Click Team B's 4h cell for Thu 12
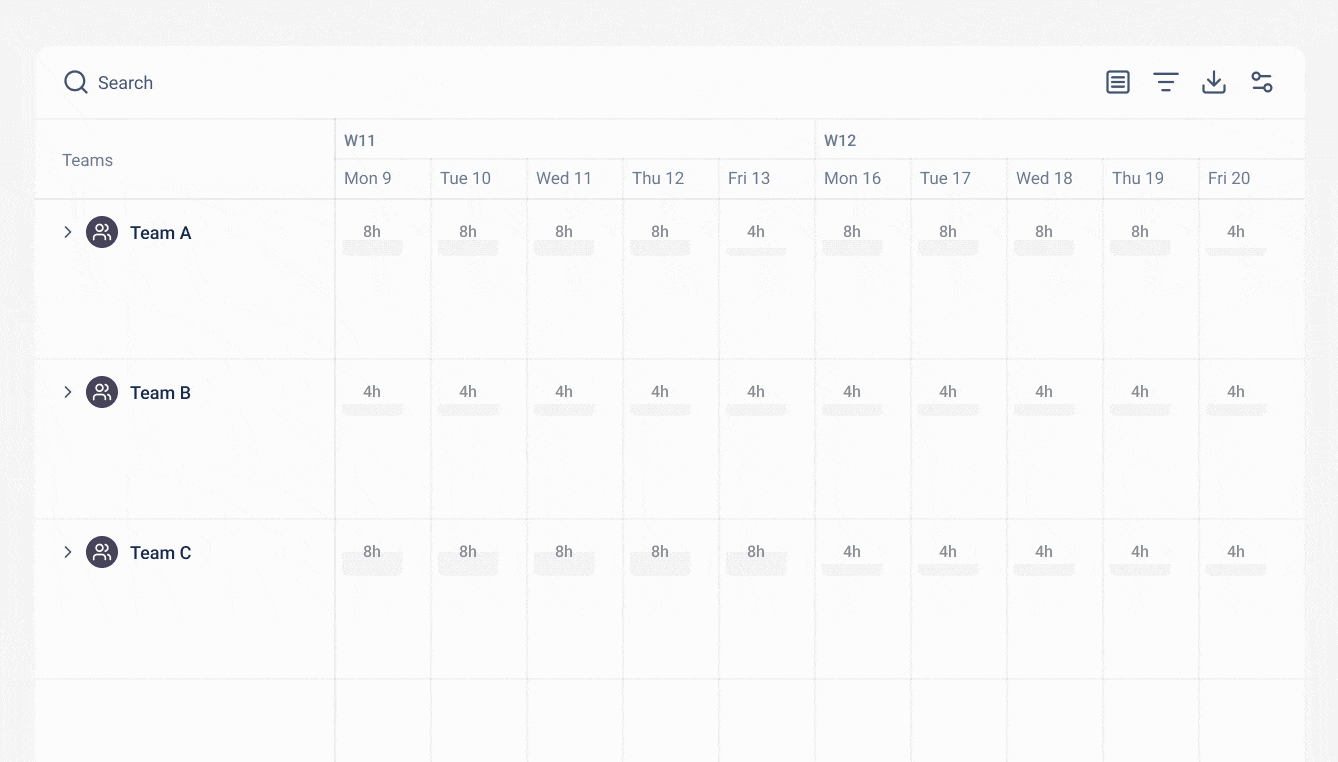 [660, 400]
